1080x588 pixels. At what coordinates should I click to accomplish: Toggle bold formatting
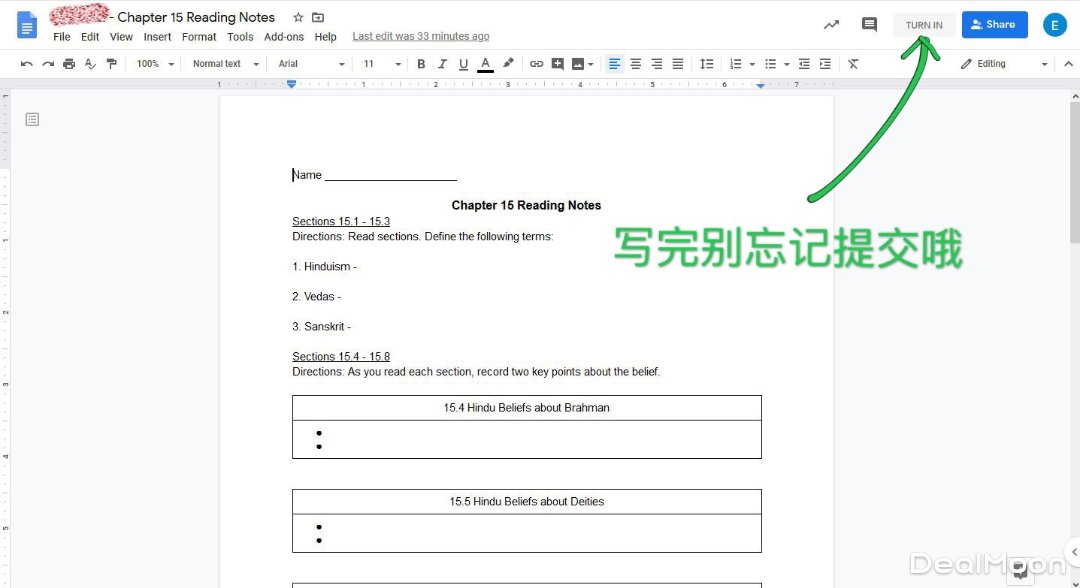coord(421,63)
